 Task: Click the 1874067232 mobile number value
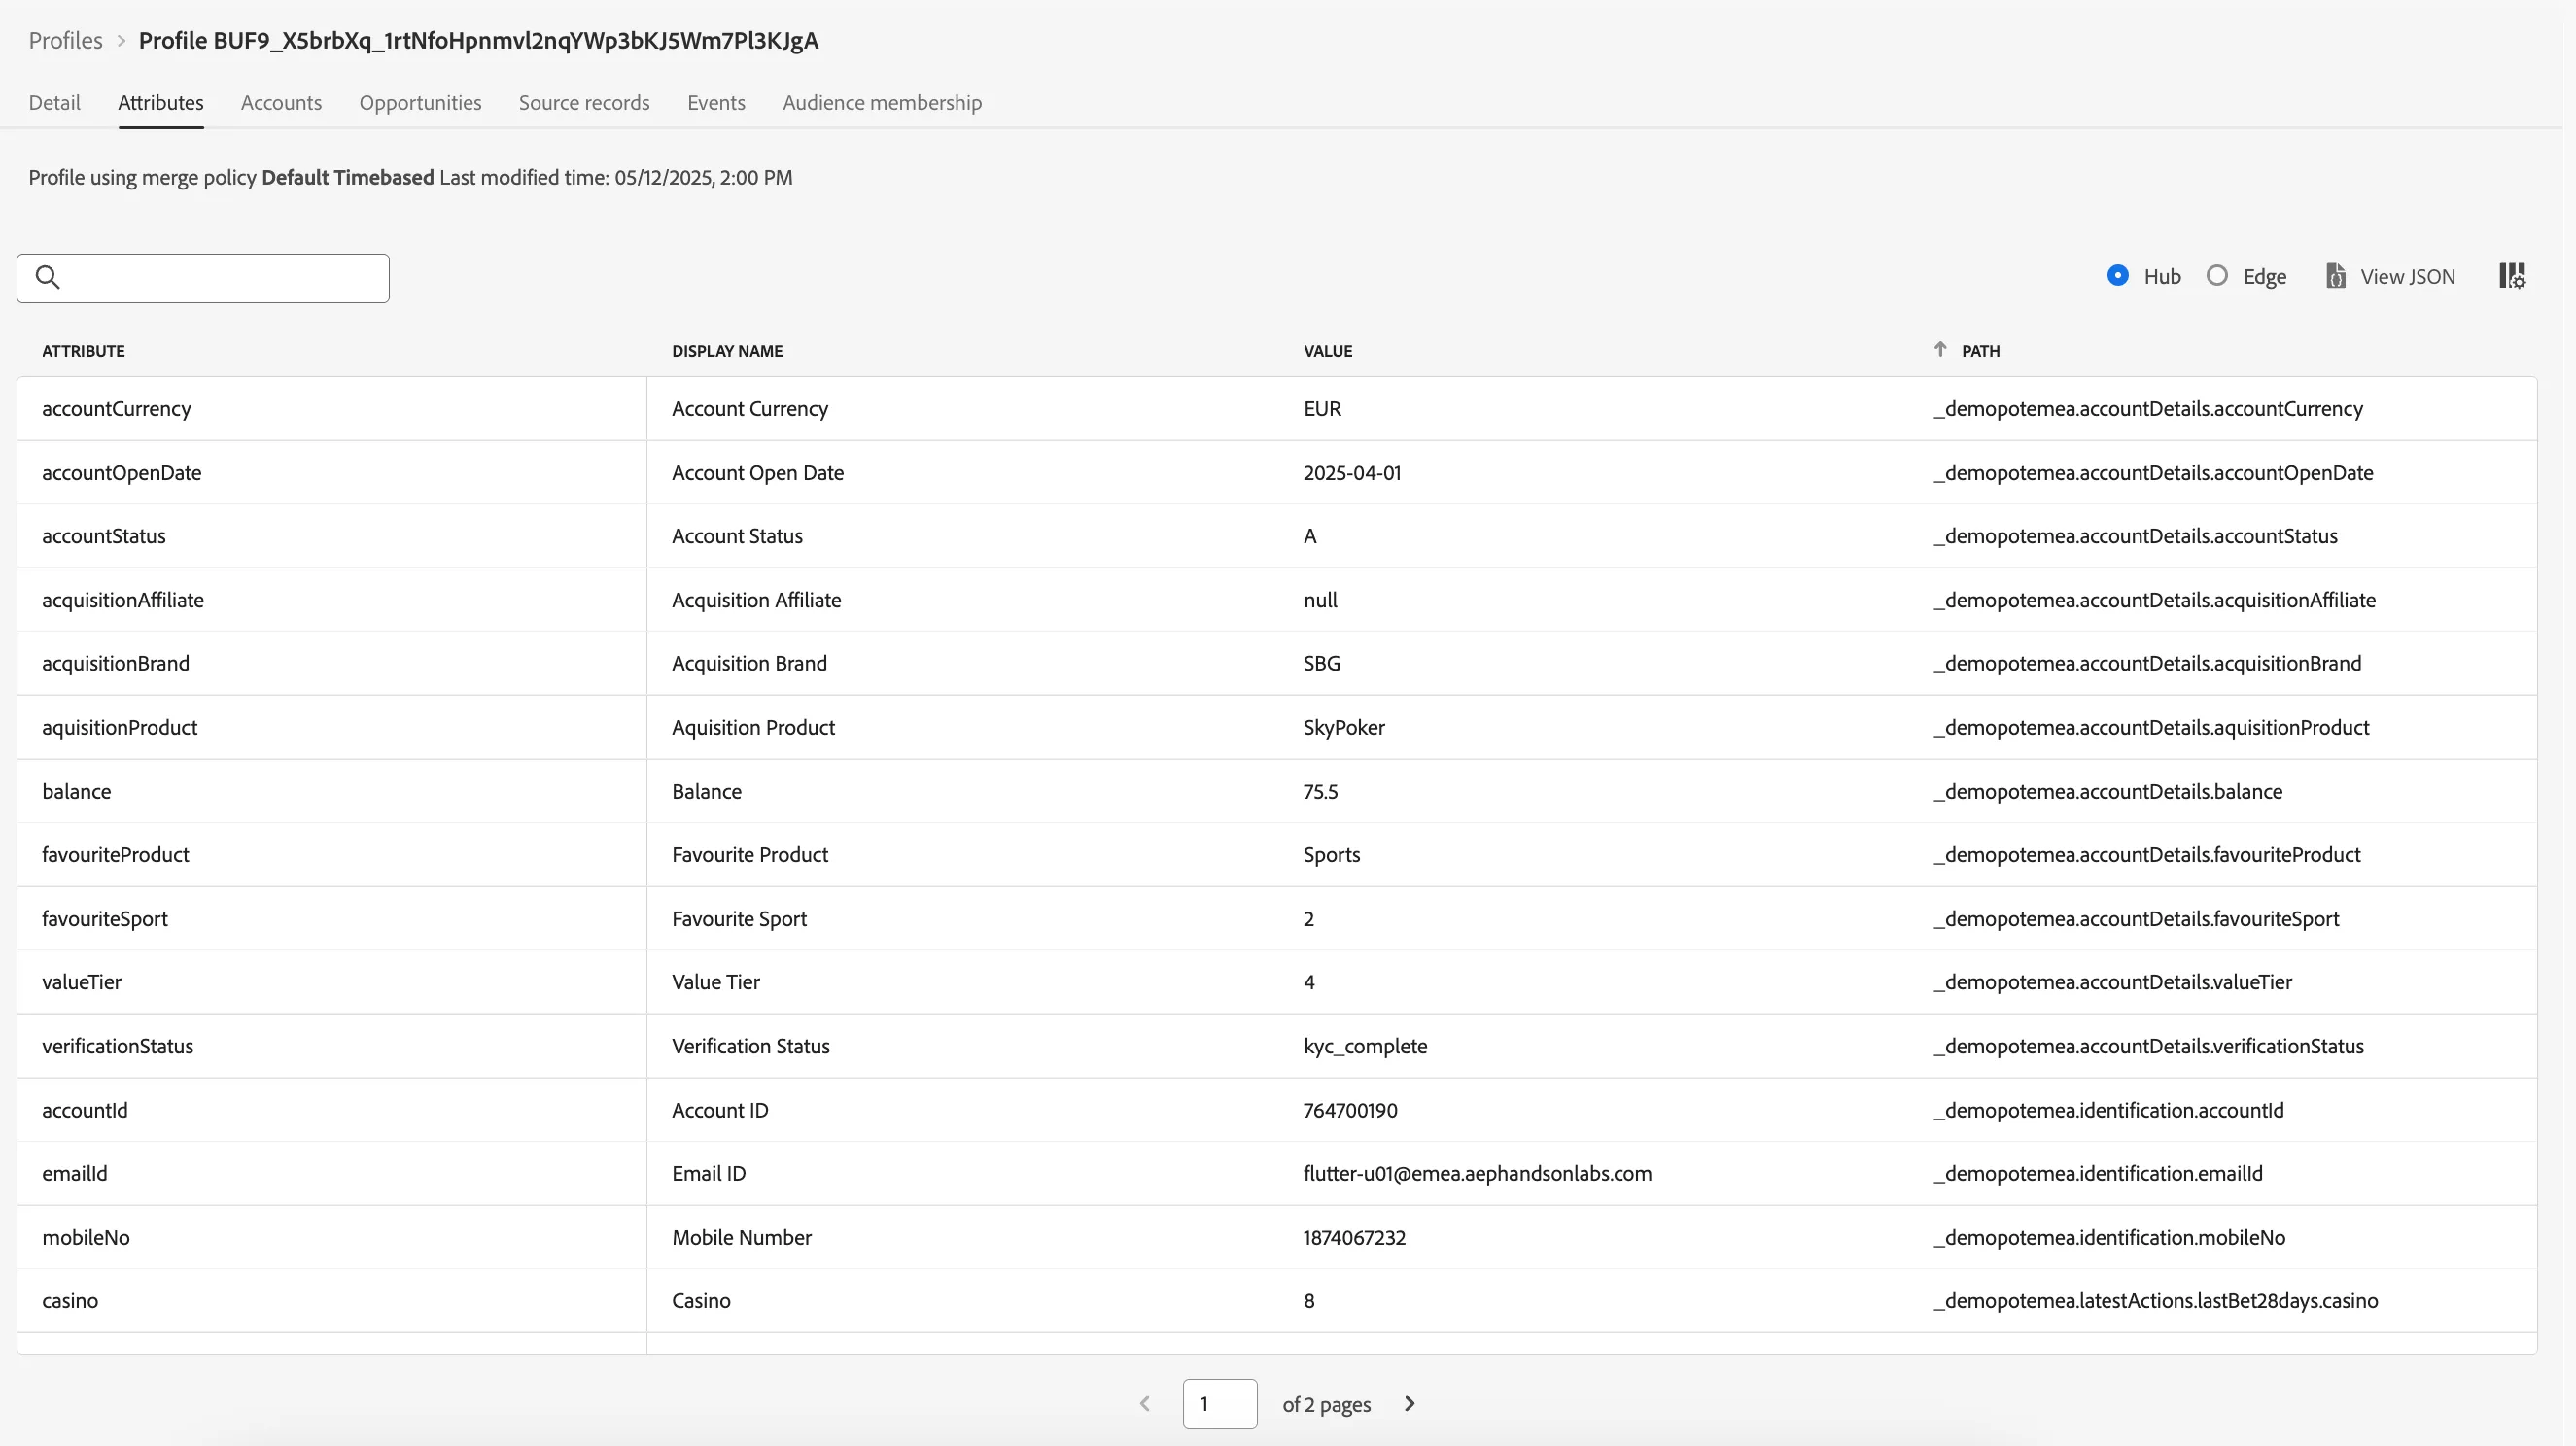point(1354,1237)
